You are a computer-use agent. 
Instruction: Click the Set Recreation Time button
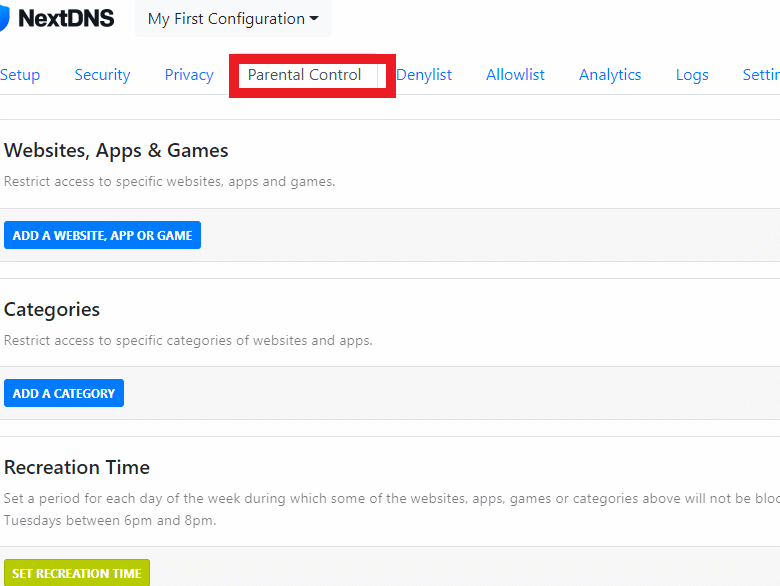click(77, 573)
